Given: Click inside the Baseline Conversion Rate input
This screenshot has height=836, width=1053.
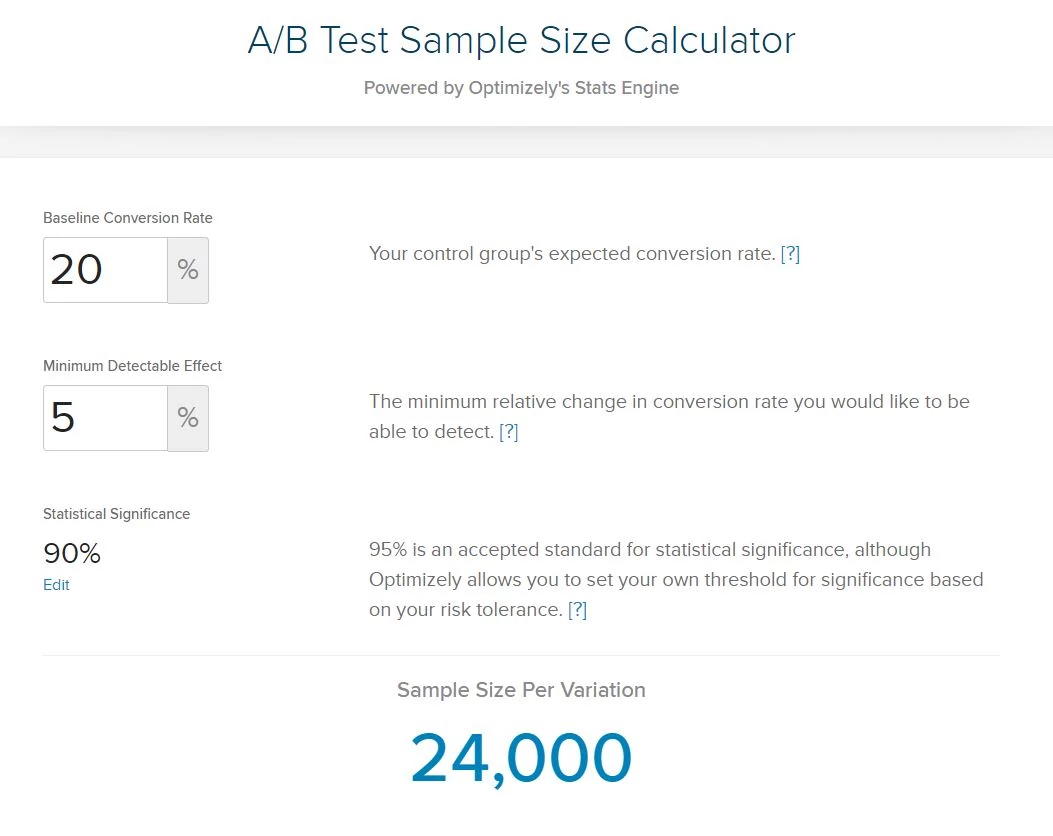Looking at the screenshot, I should pyautogui.click(x=104, y=270).
